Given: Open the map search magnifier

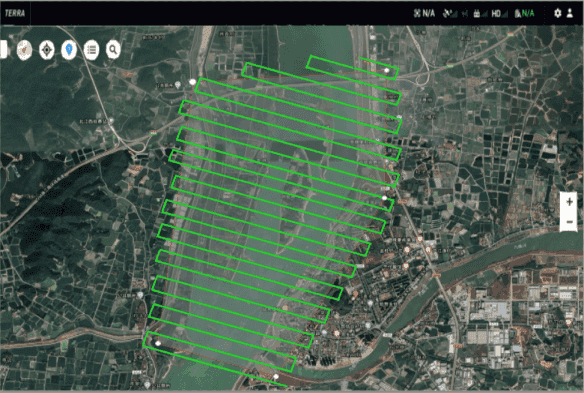Looking at the screenshot, I should click(x=113, y=50).
